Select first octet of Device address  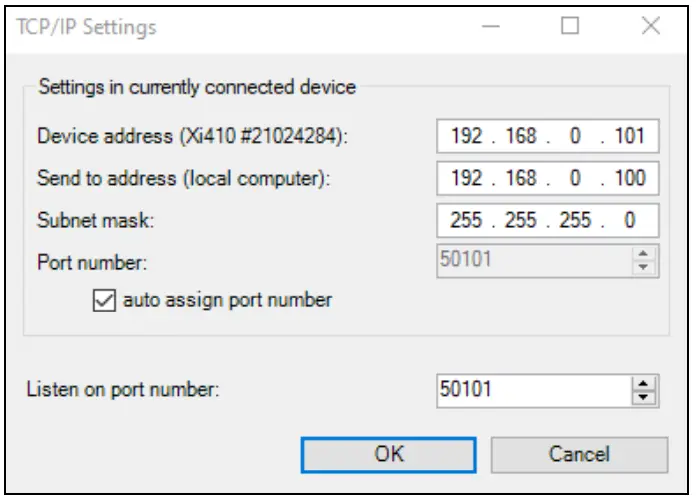pyautogui.click(x=467, y=136)
